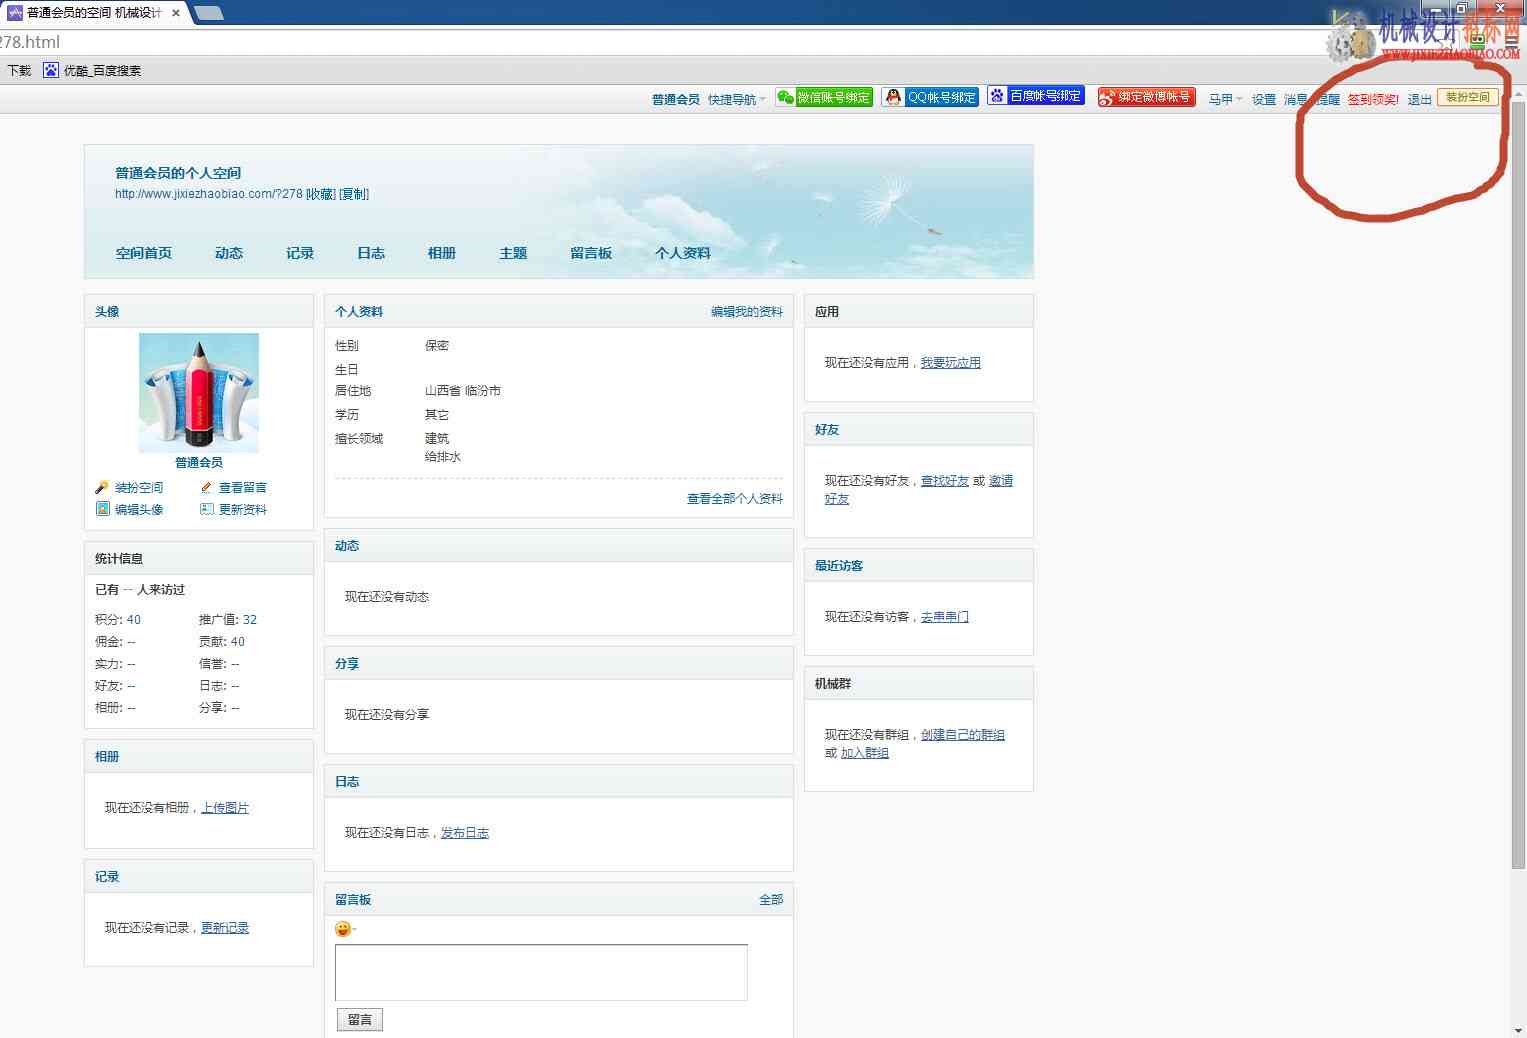This screenshot has height=1038, width=1527.
Task: Click points value 40
Action: click(134, 619)
